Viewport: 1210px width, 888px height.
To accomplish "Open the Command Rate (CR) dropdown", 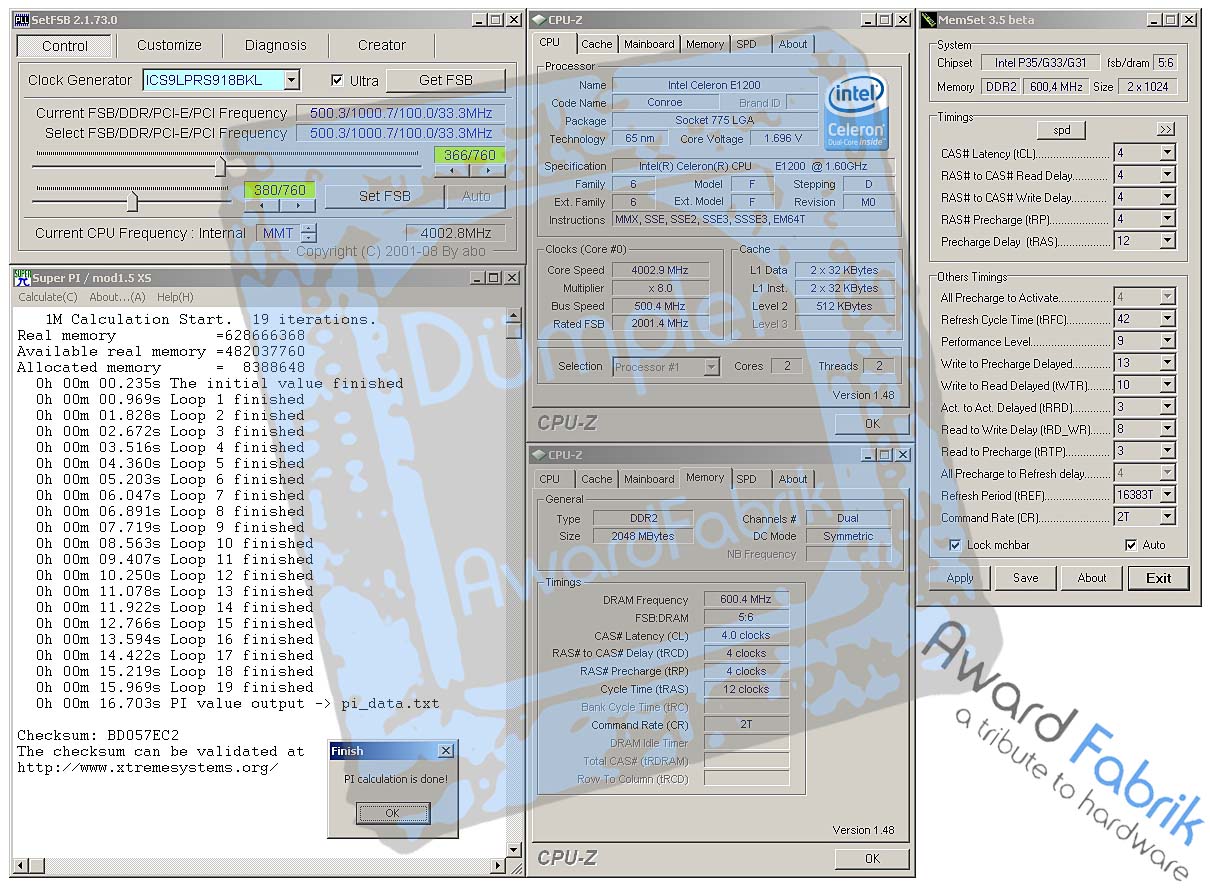I will click(x=1167, y=517).
